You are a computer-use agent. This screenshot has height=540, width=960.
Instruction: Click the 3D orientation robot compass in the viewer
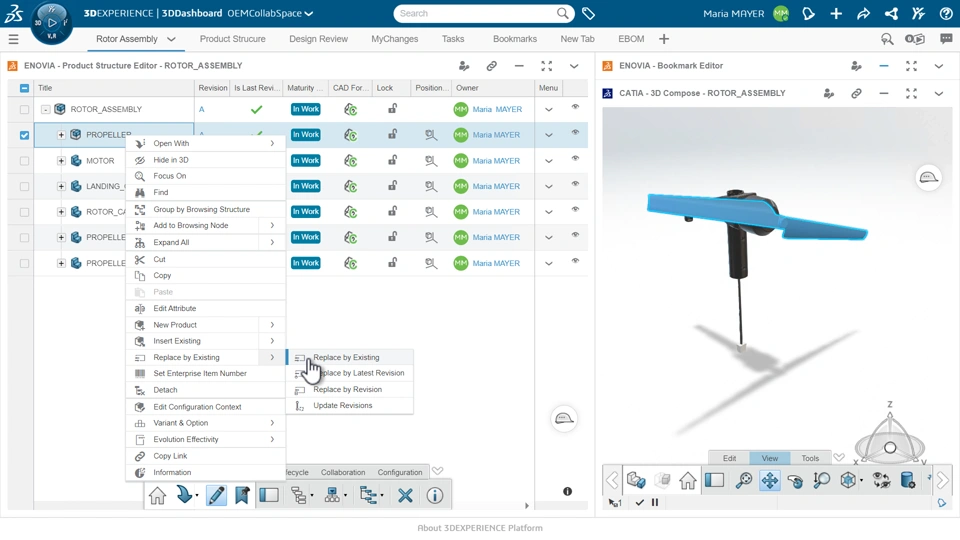click(890, 440)
